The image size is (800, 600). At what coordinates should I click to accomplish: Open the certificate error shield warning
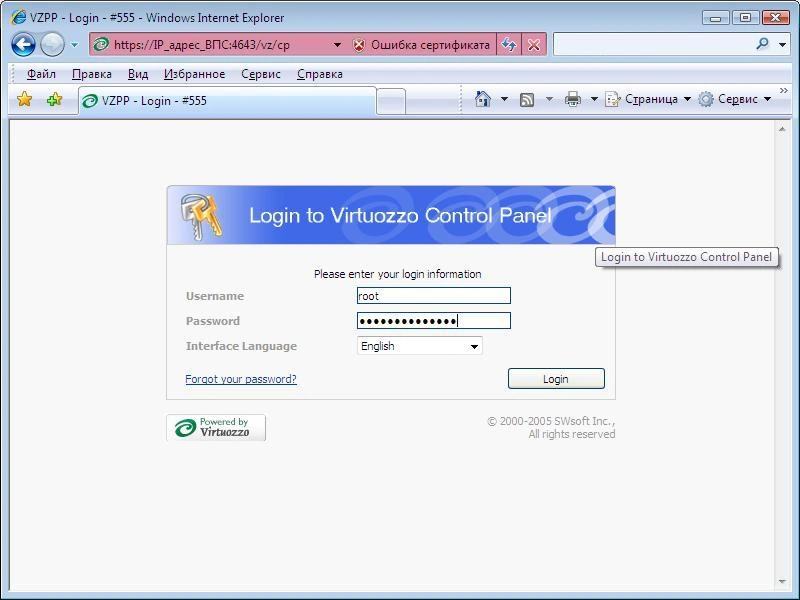(359, 45)
